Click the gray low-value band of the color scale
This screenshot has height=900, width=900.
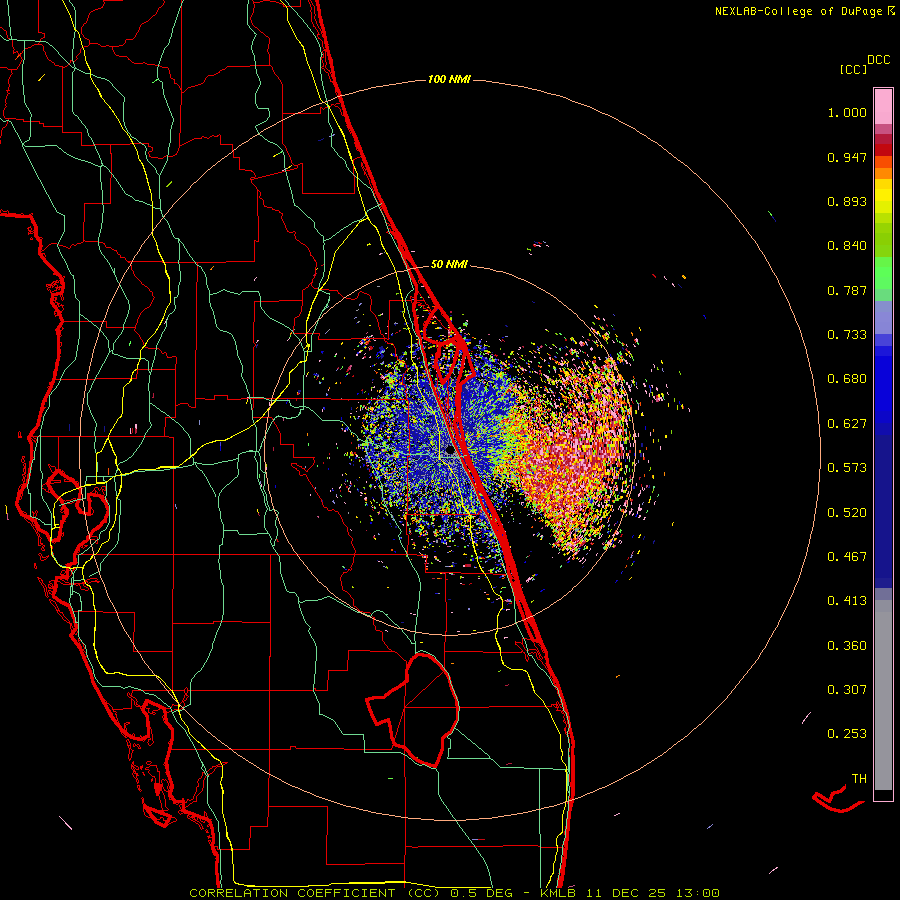pos(883,695)
